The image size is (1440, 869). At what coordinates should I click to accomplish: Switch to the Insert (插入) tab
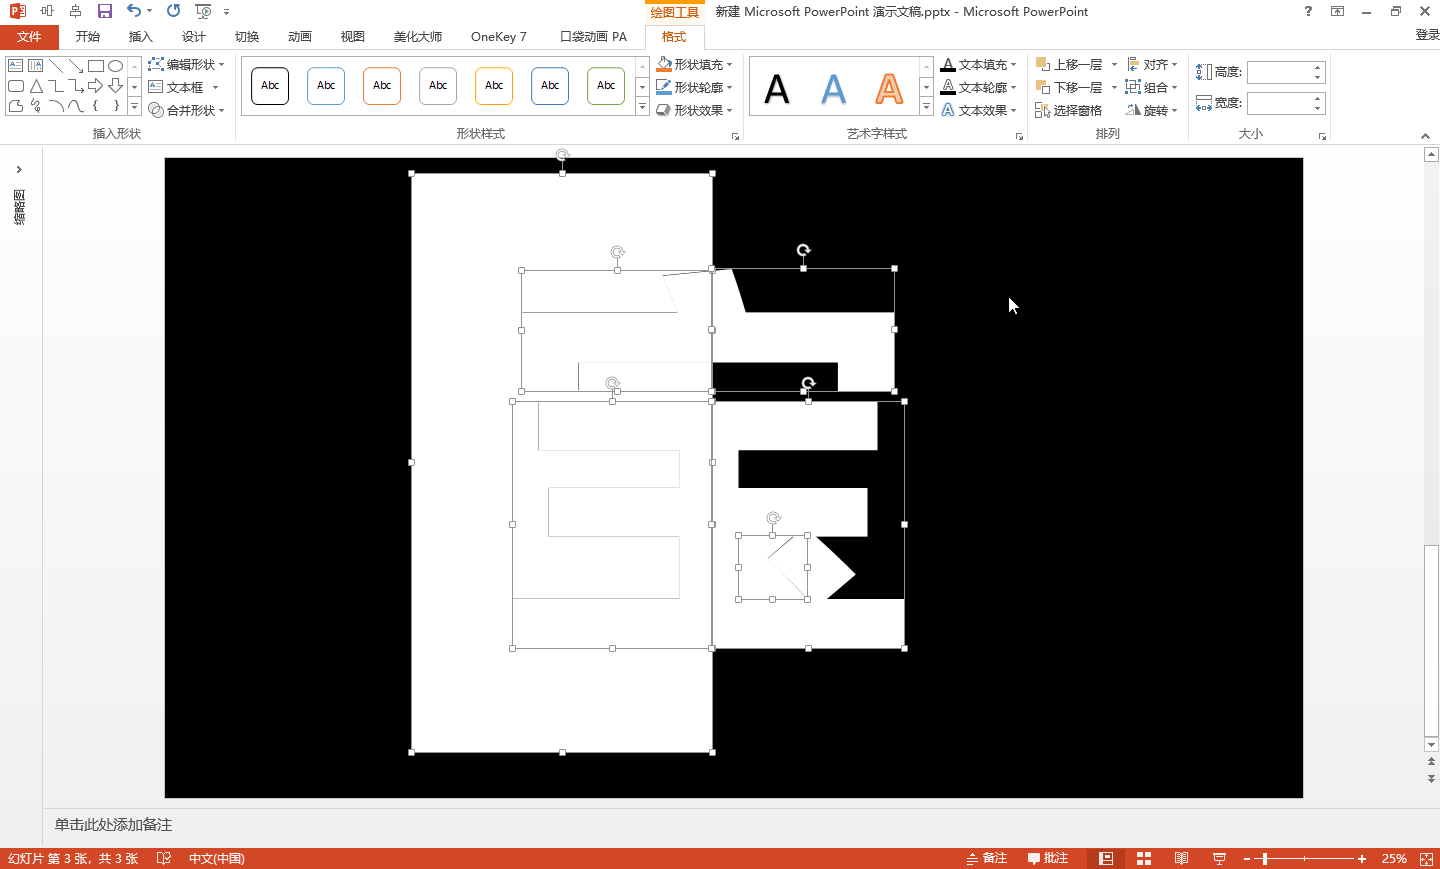click(141, 37)
